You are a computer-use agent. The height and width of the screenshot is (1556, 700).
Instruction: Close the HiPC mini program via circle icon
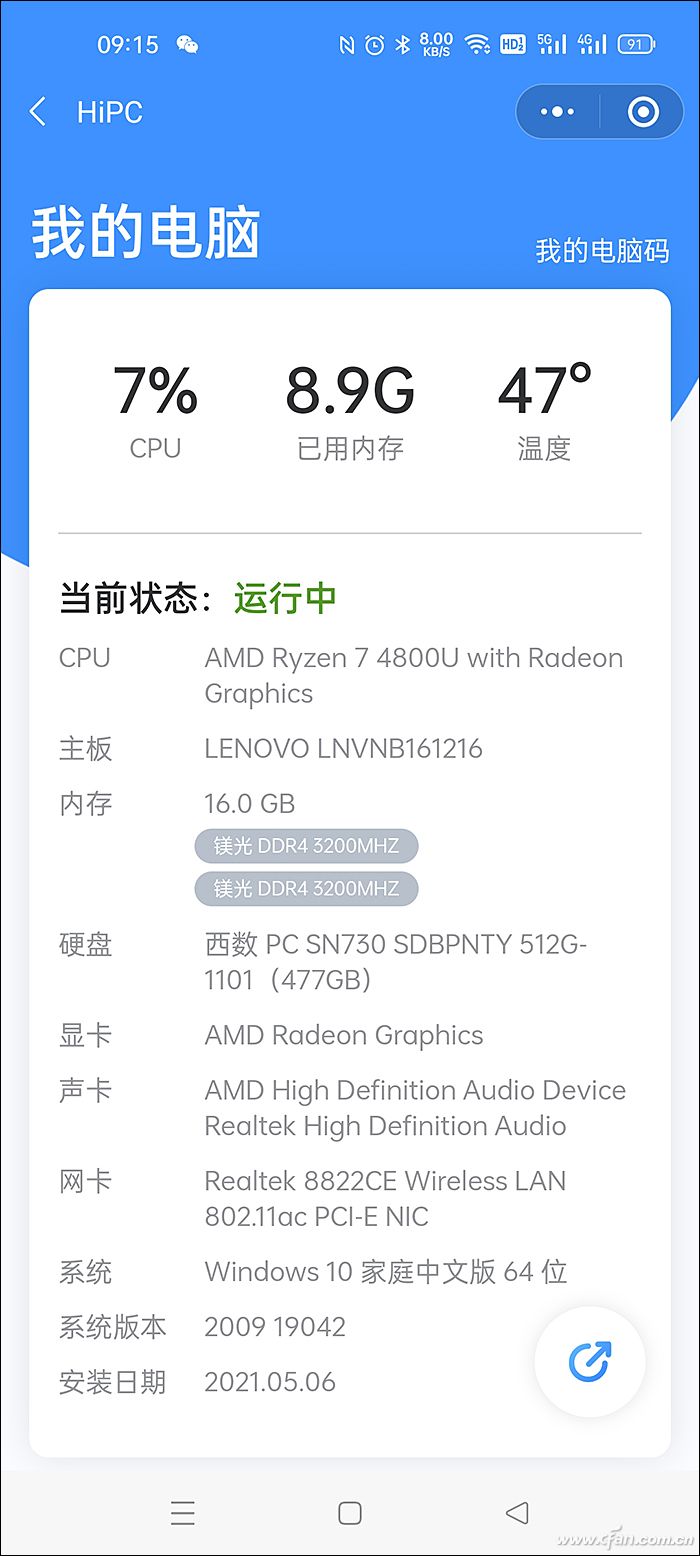tap(644, 112)
